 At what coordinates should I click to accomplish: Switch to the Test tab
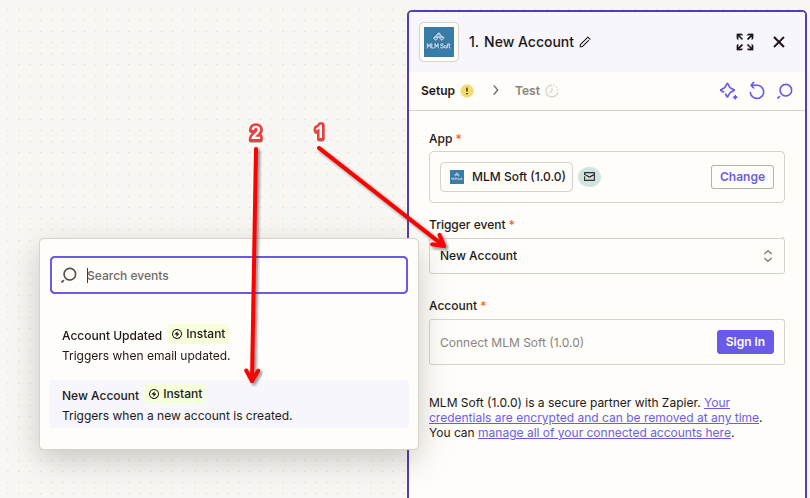coord(527,91)
